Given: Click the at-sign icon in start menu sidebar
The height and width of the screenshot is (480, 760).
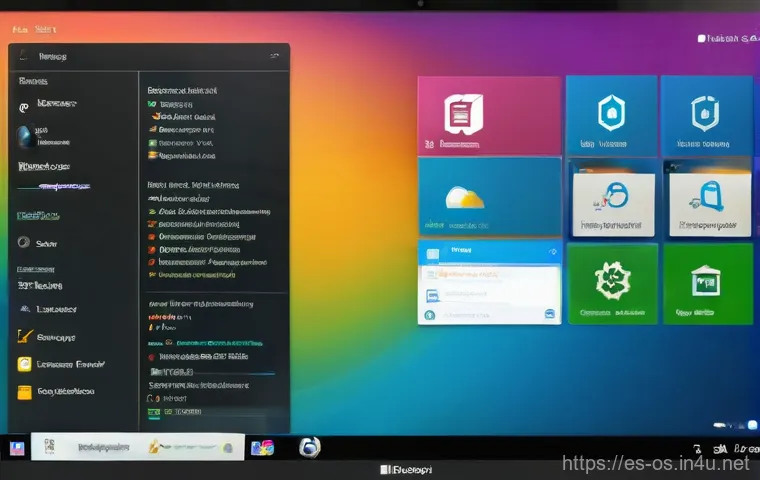Looking at the screenshot, I should tap(23, 107).
